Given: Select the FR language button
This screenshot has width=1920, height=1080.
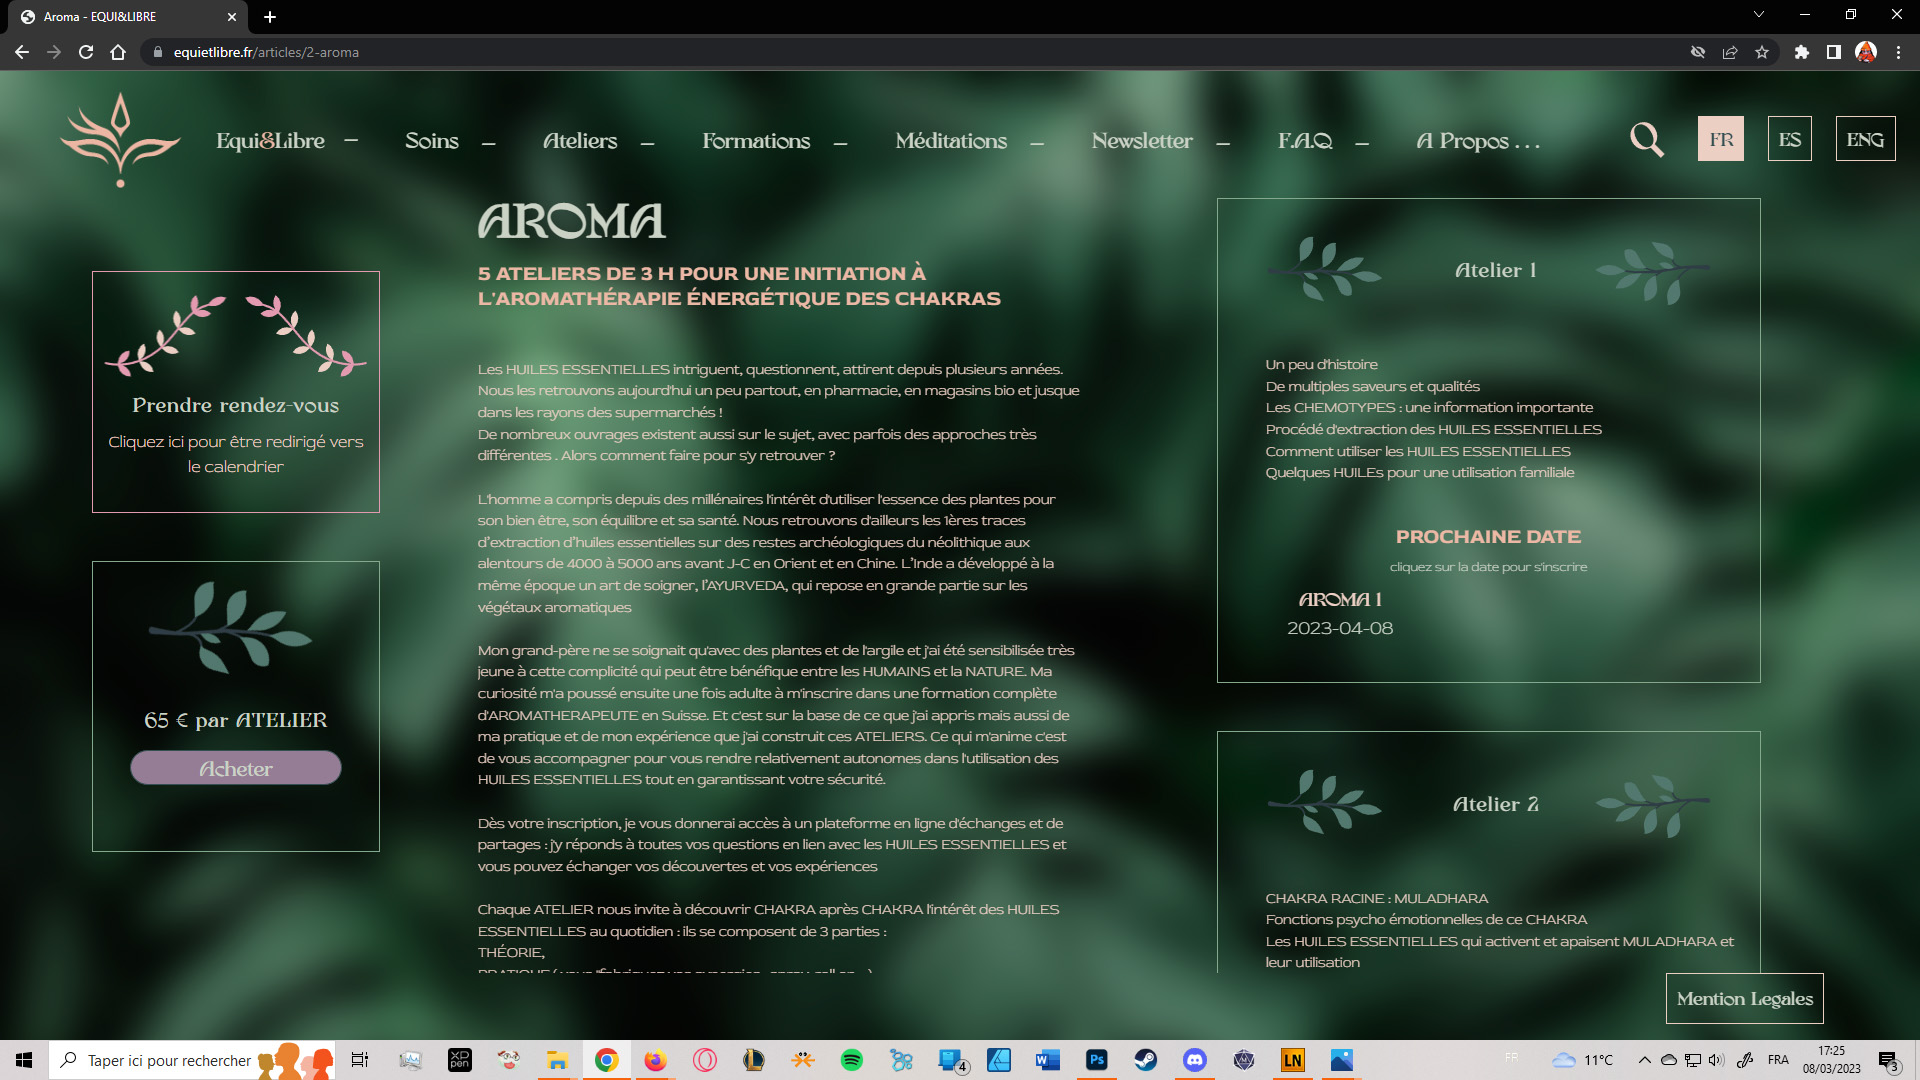Looking at the screenshot, I should (x=1721, y=140).
